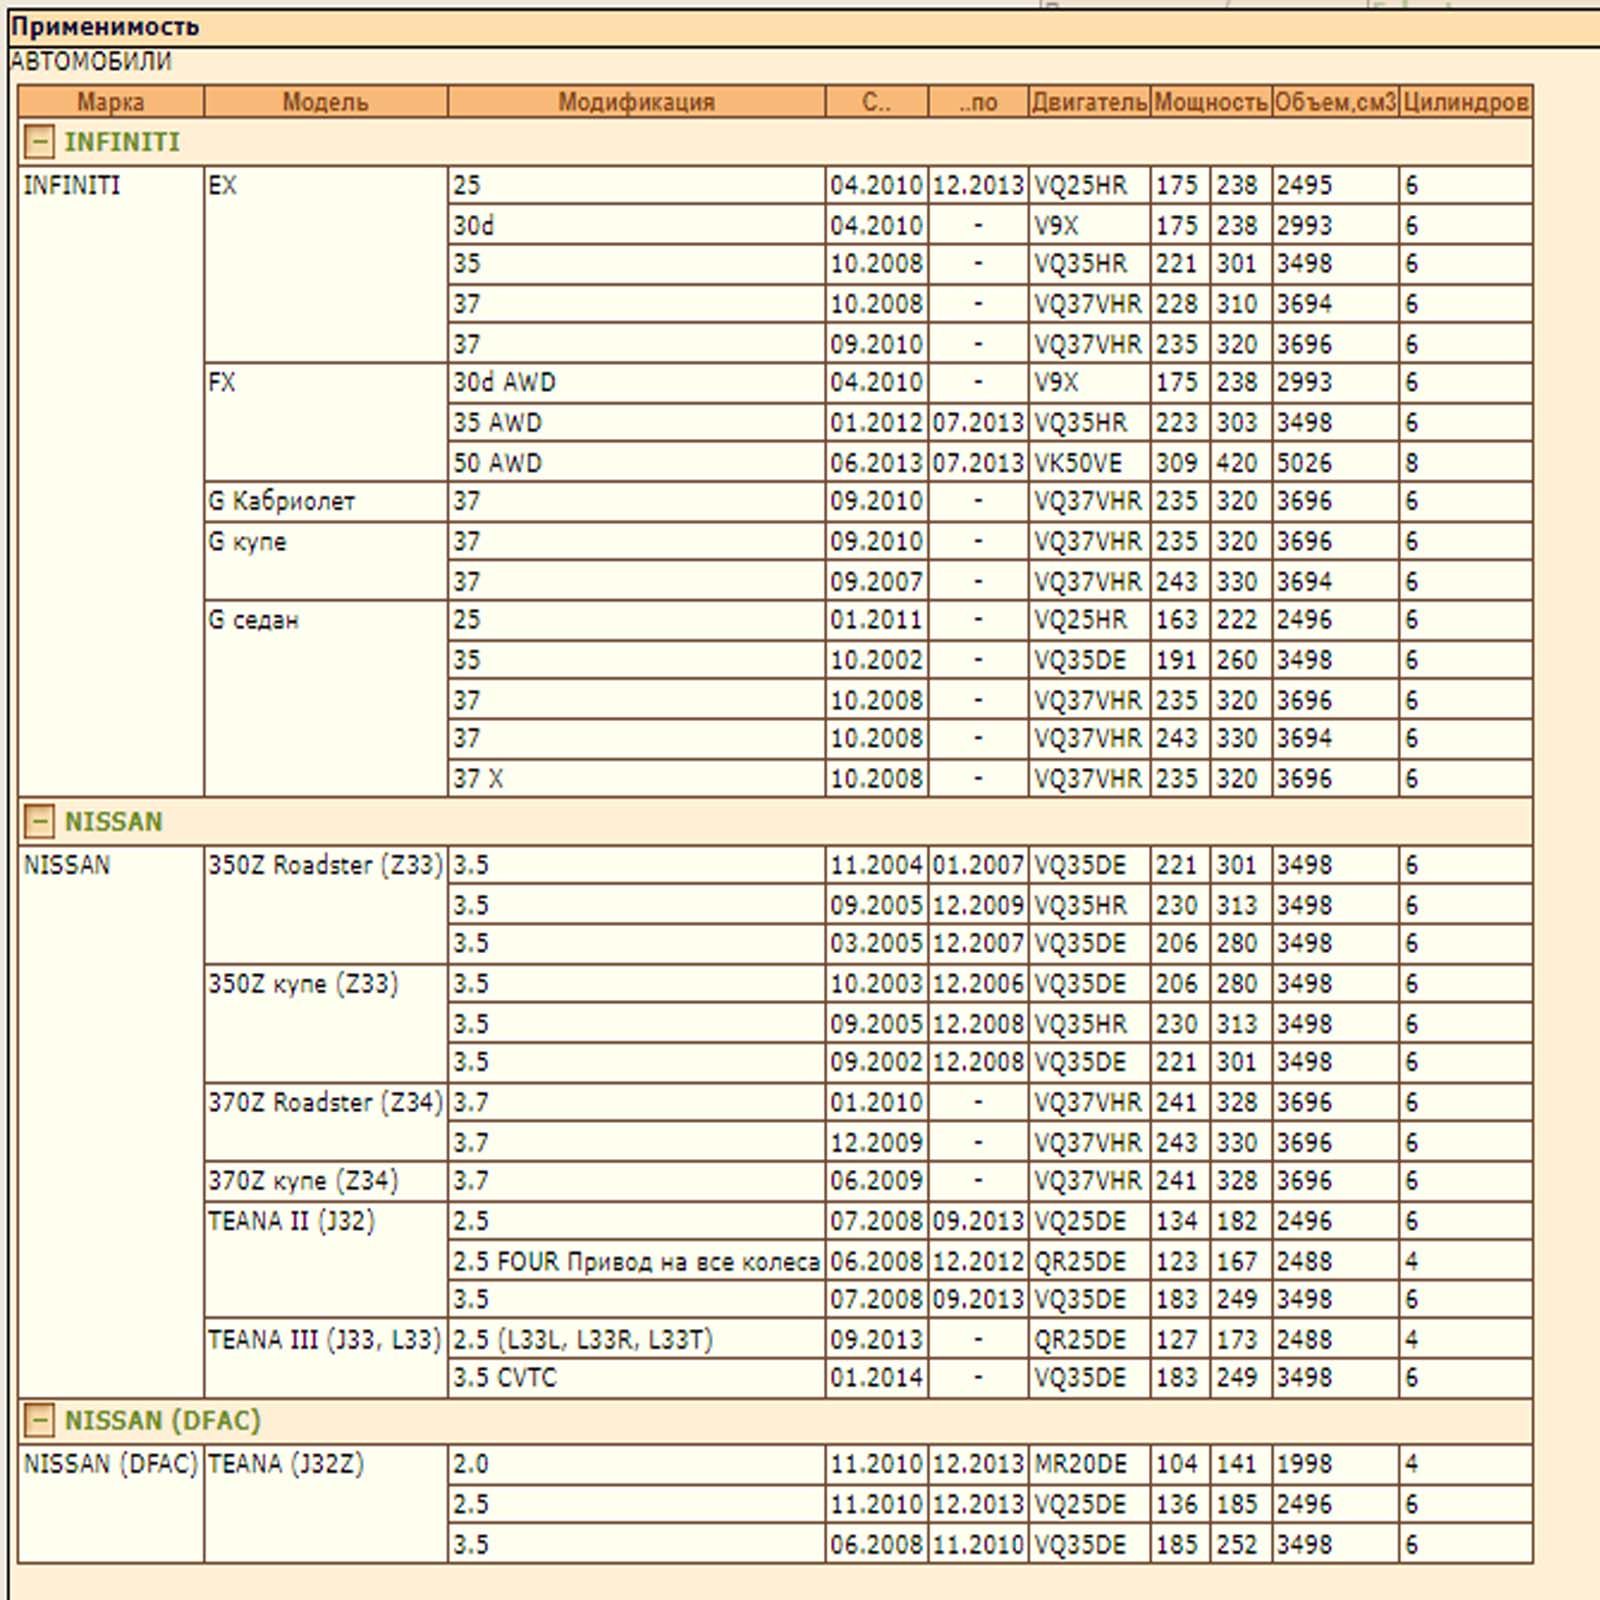Select the G Кабриолет model cell
This screenshot has width=1600, height=1600.
point(326,501)
